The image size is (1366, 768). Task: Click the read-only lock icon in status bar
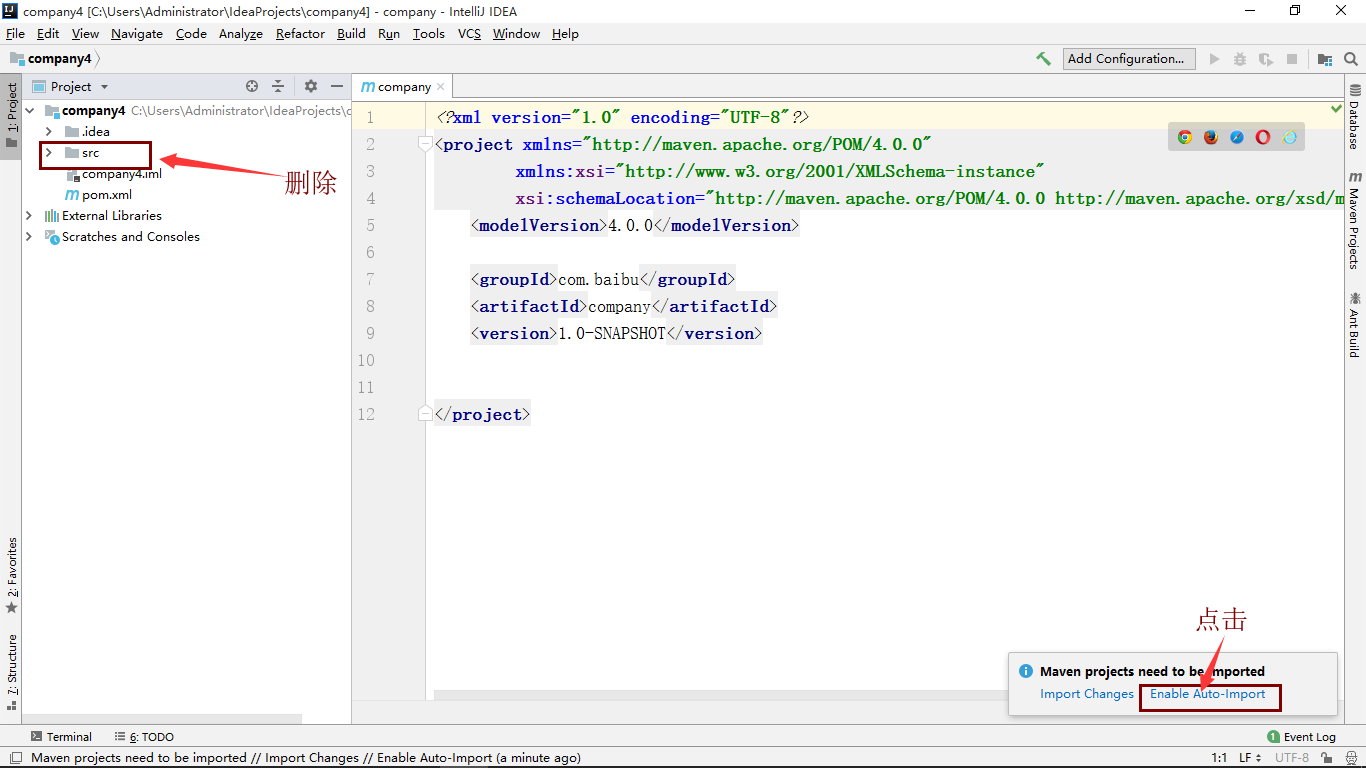coord(1328,758)
